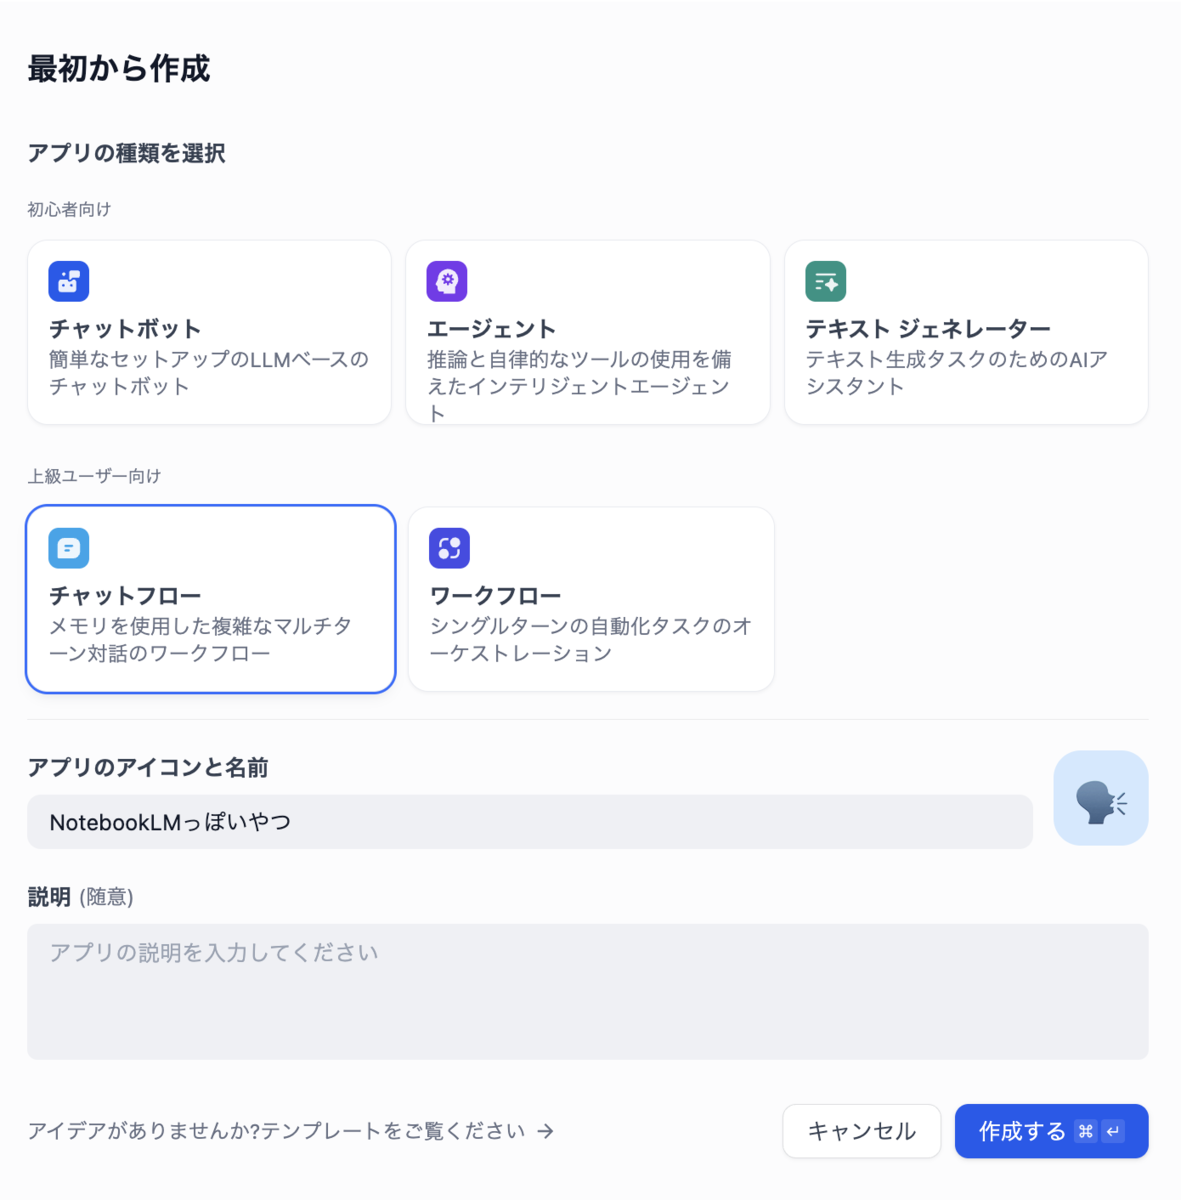Click the ↵ enter badge on 作成する
This screenshot has width=1181, height=1200.
pos(1115,1131)
